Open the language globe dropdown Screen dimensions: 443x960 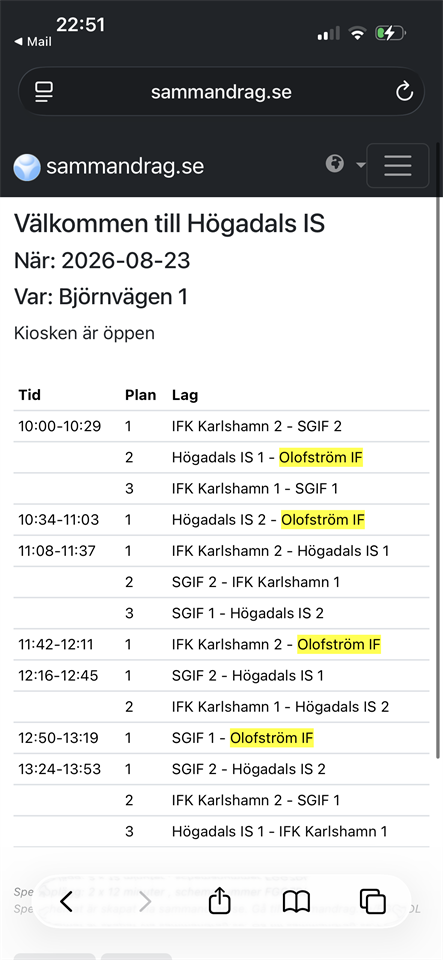point(345,164)
